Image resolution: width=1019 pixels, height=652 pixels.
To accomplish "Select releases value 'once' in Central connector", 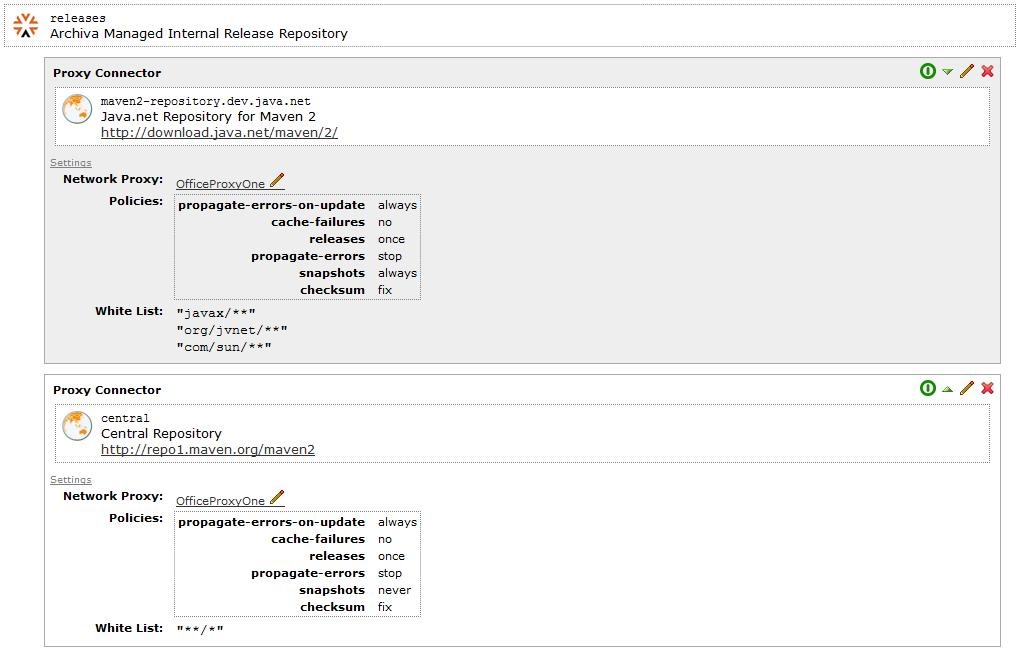I will click(x=391, y=556).
